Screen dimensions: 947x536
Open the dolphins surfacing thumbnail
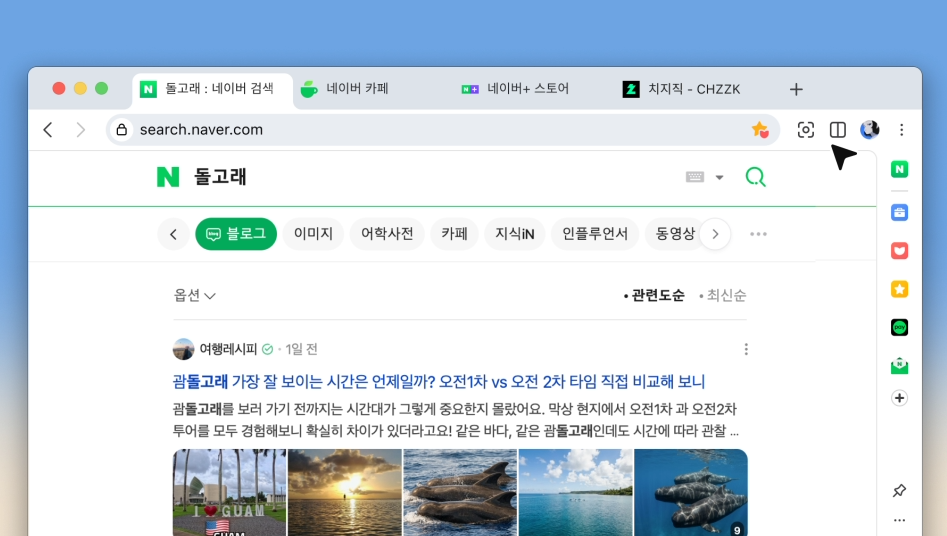[460, 492]
